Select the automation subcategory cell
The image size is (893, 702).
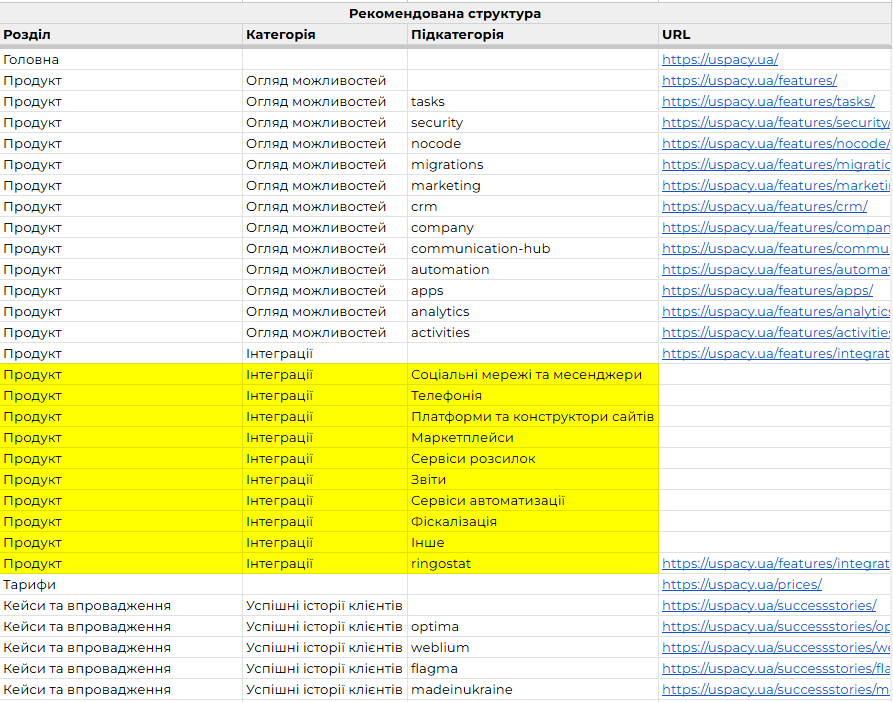[x=532, y=270]
